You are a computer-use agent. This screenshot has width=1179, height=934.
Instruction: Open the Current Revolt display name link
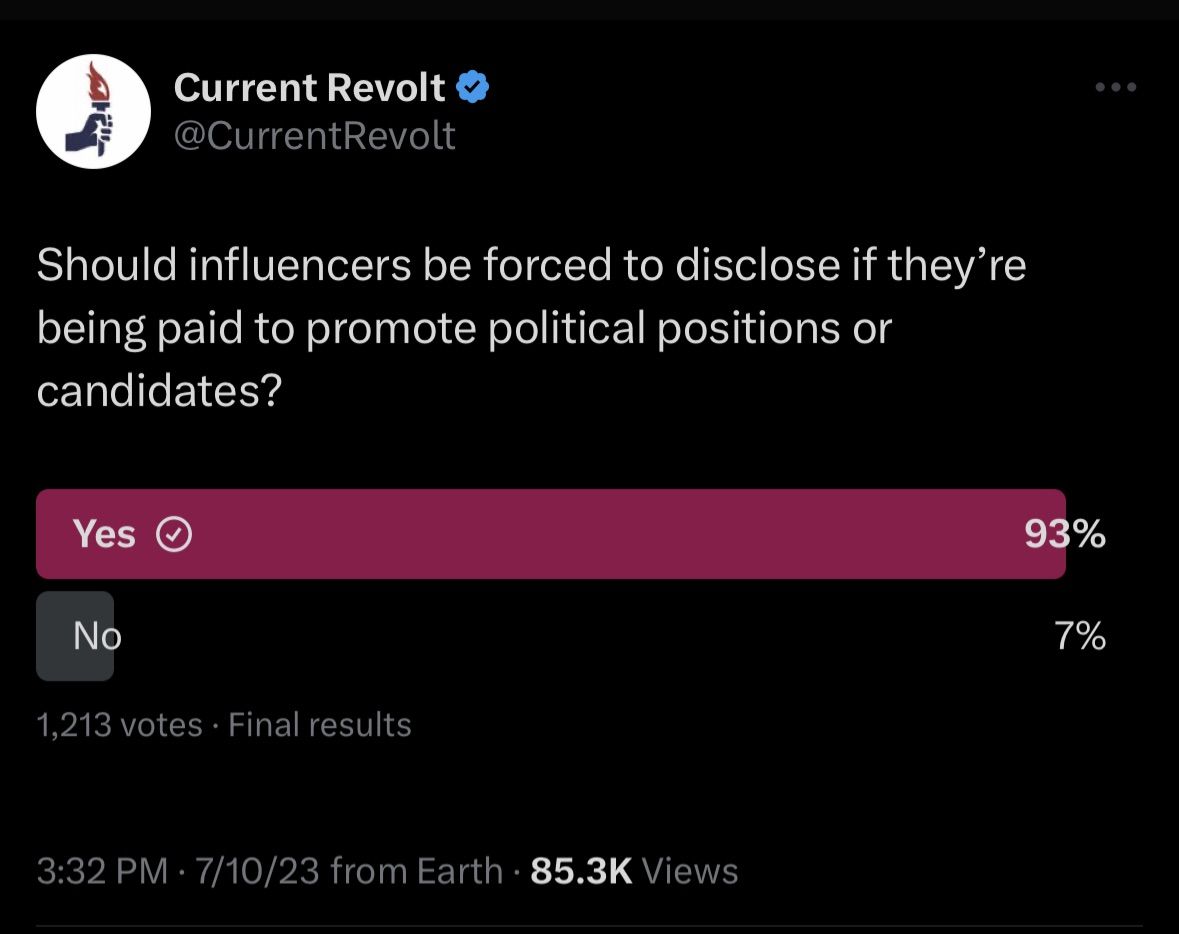coord(309,89)
